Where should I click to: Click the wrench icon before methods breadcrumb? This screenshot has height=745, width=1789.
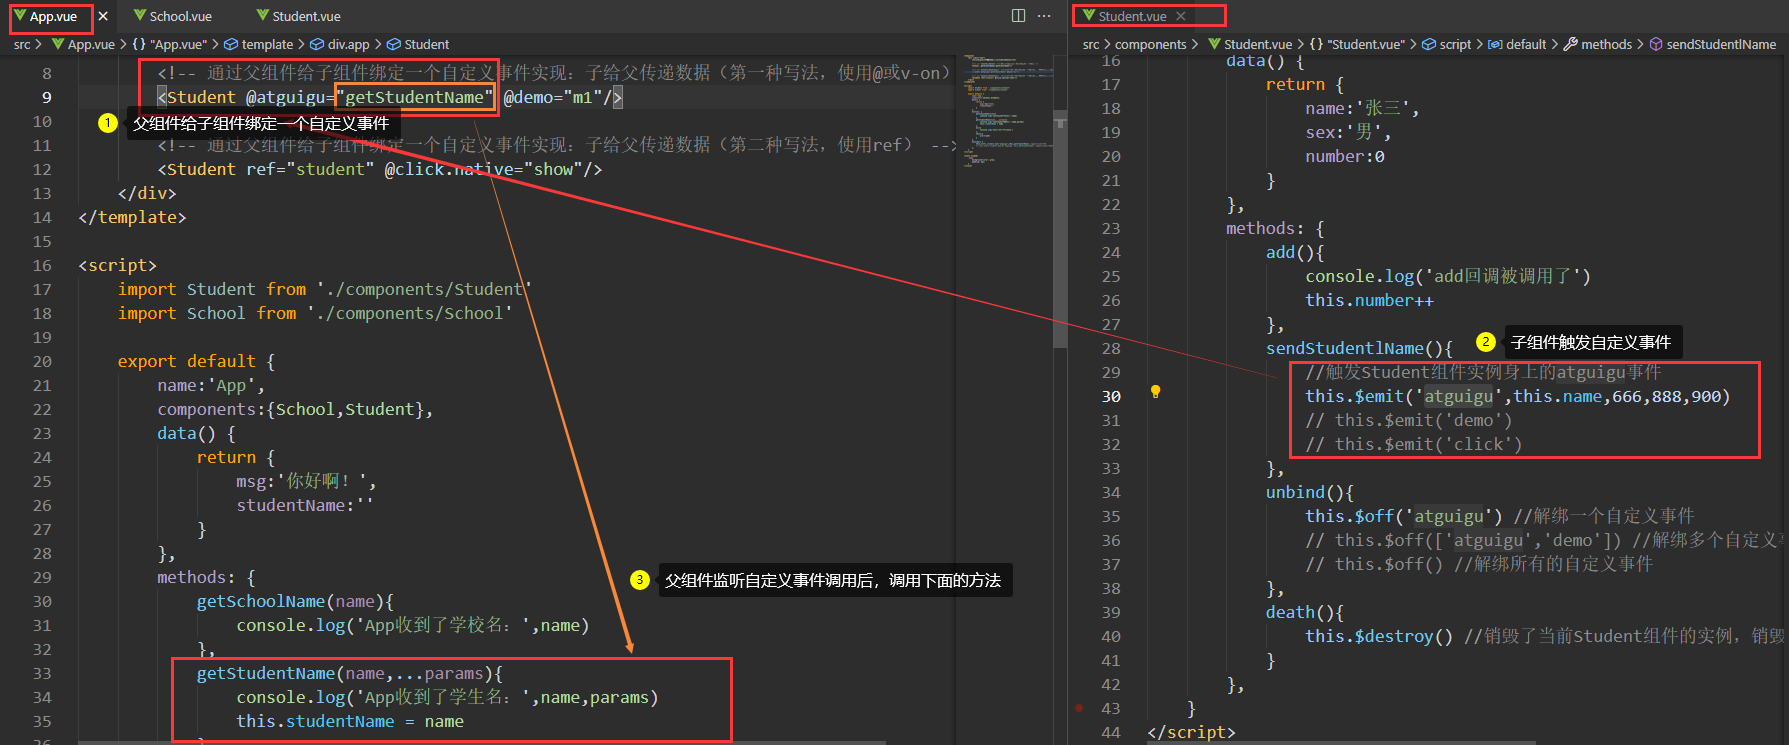(1570, 45)
